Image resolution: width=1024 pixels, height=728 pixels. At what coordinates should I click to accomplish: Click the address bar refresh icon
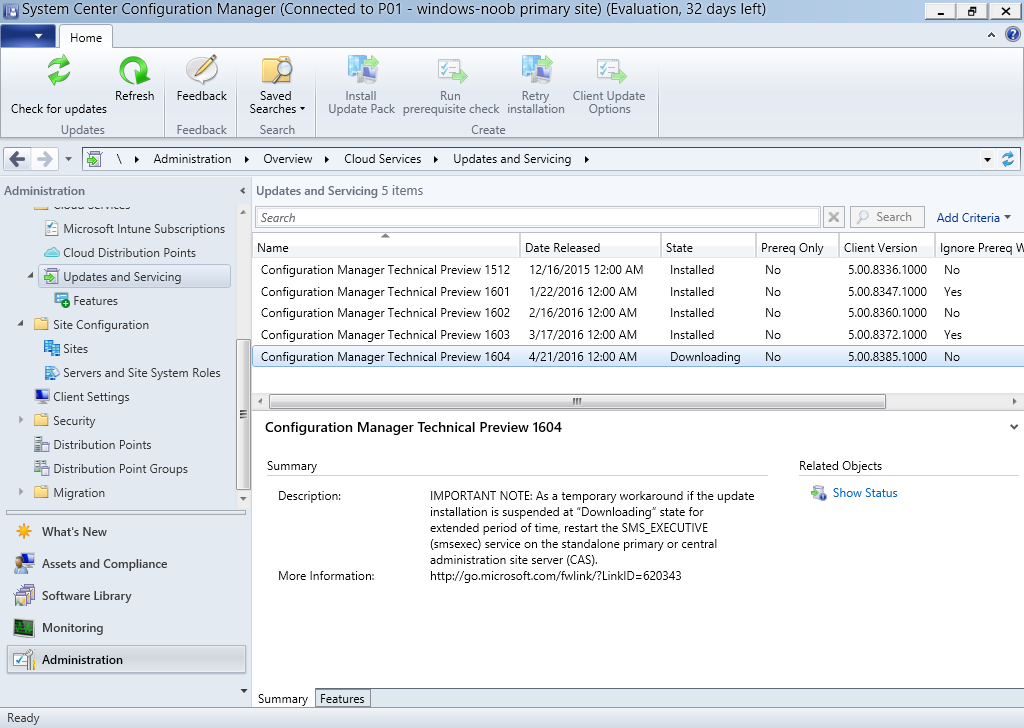pyautogui.click(x=1008, y=159)
